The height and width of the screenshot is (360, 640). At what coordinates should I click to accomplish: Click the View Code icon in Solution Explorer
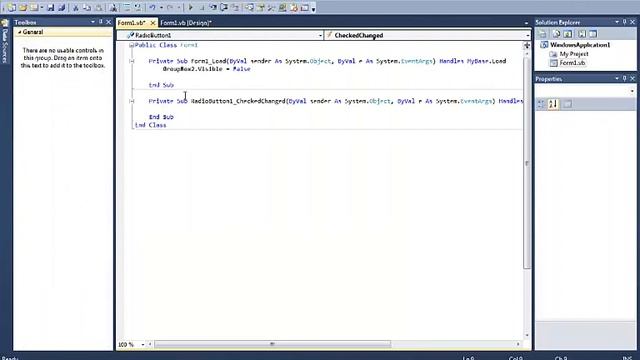point(582,34)
